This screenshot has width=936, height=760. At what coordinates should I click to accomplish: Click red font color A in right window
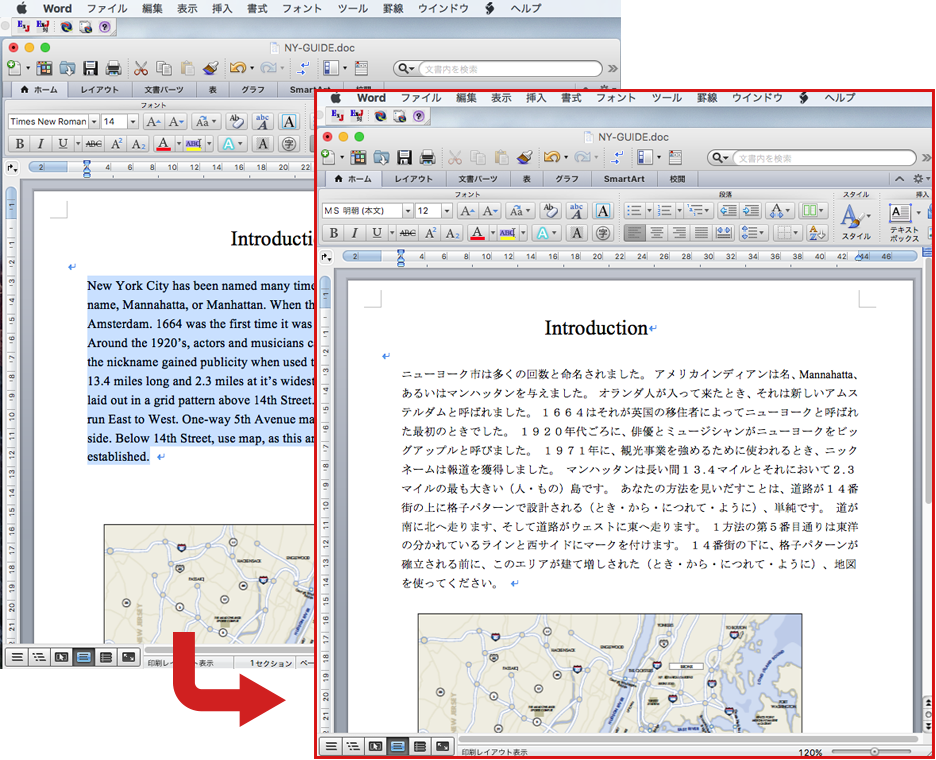pyautogui.click(x=476, y=233)
